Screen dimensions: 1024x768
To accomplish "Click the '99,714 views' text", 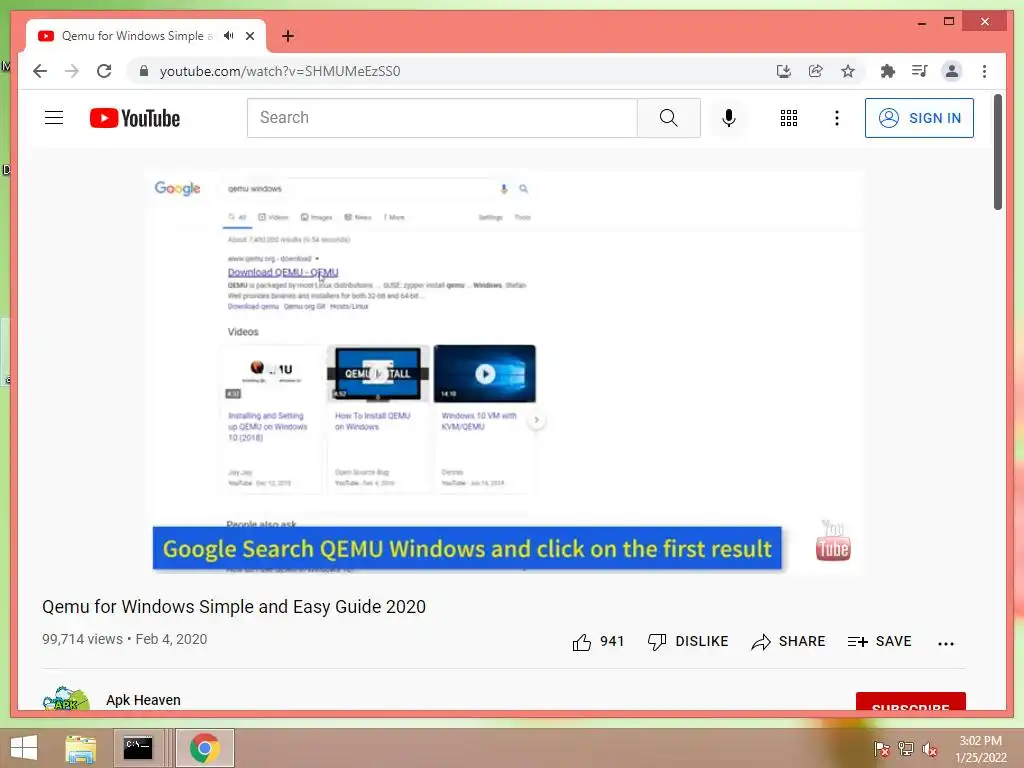I will click(x=82, y=639).
